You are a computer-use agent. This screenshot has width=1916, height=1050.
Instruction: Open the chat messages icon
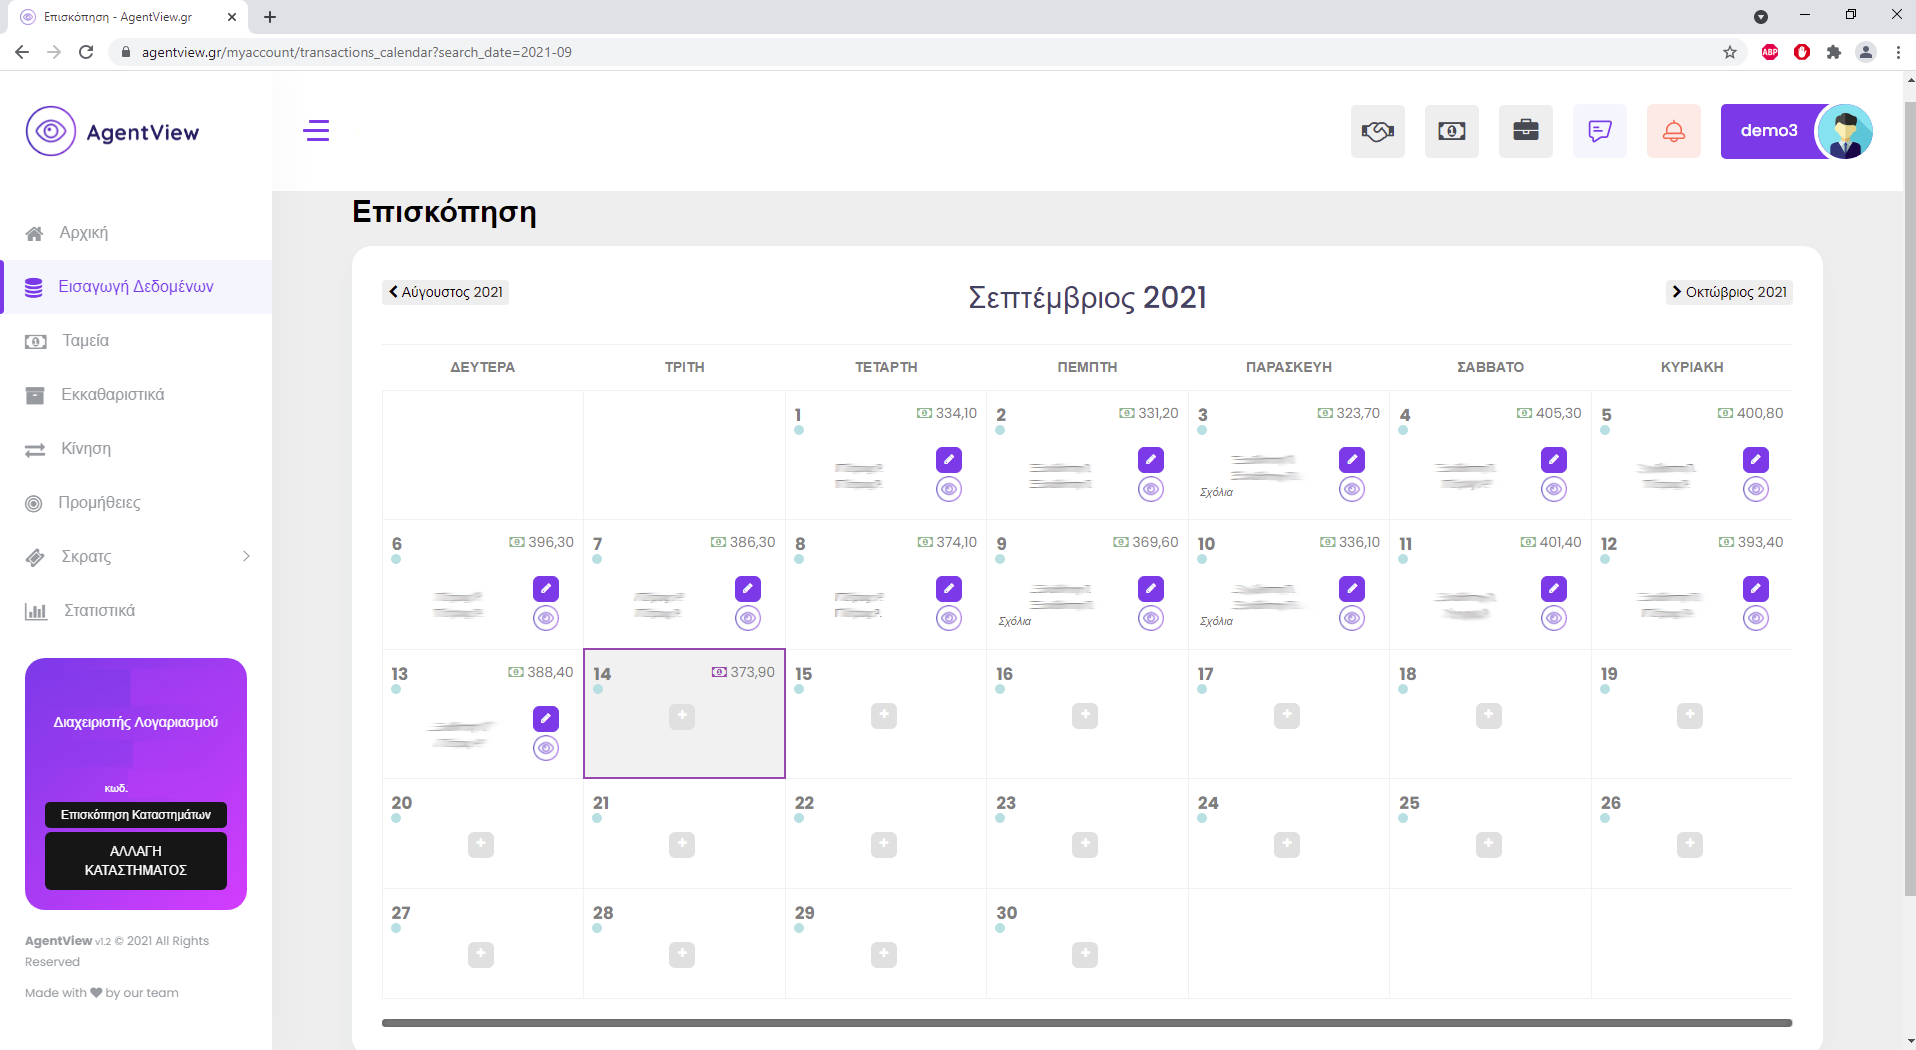pyautogui.click(x=1599, y=131)
